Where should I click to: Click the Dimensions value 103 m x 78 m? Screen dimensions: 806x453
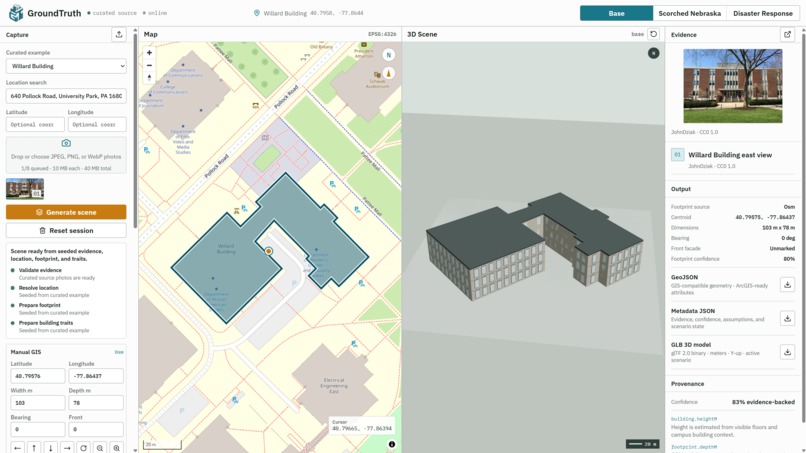coord(778,227)
